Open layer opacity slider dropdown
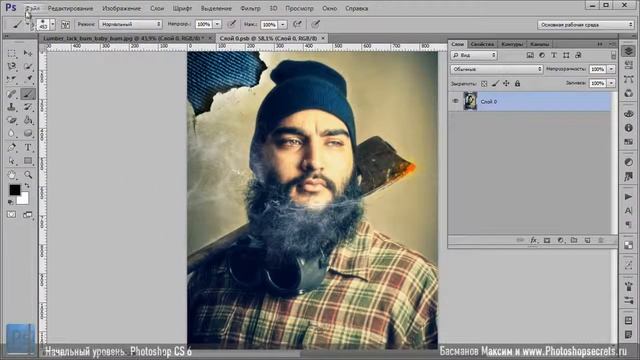The width and height of the screenshot is (640, 360). click(611, 69)
